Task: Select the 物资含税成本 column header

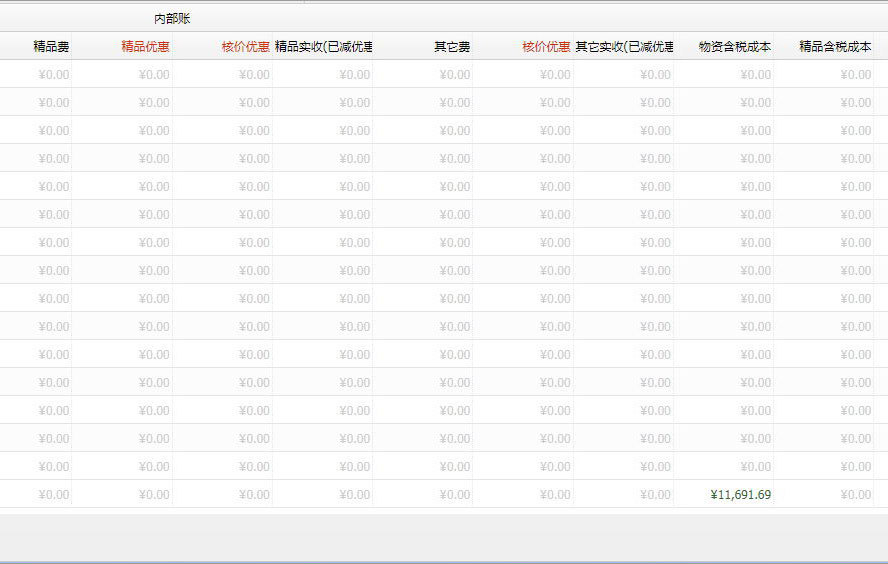Action: point(734,46)
